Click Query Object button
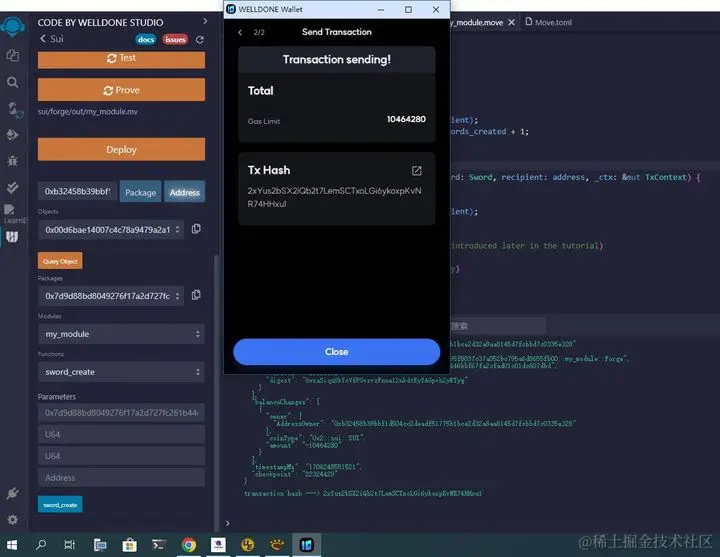The width and height of the screenshot is (720, 557). point(60,261)
